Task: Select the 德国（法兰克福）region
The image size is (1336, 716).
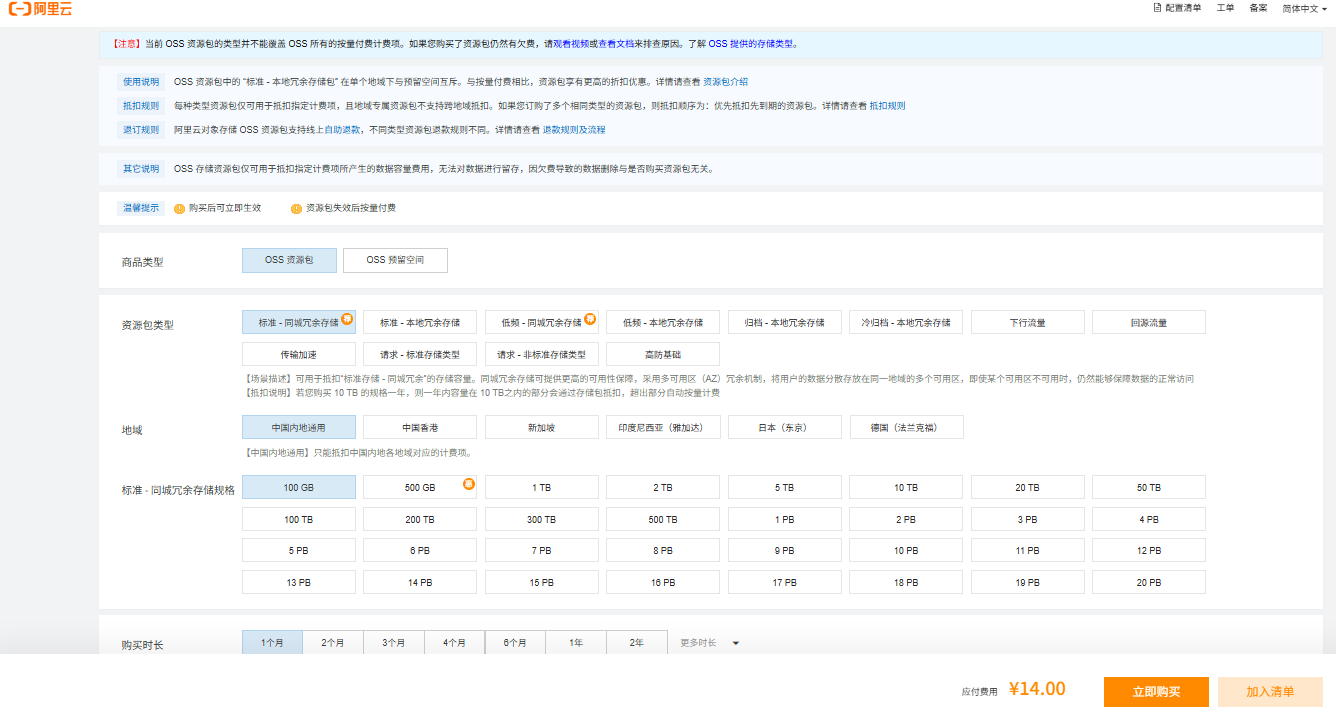Action: 906,427
